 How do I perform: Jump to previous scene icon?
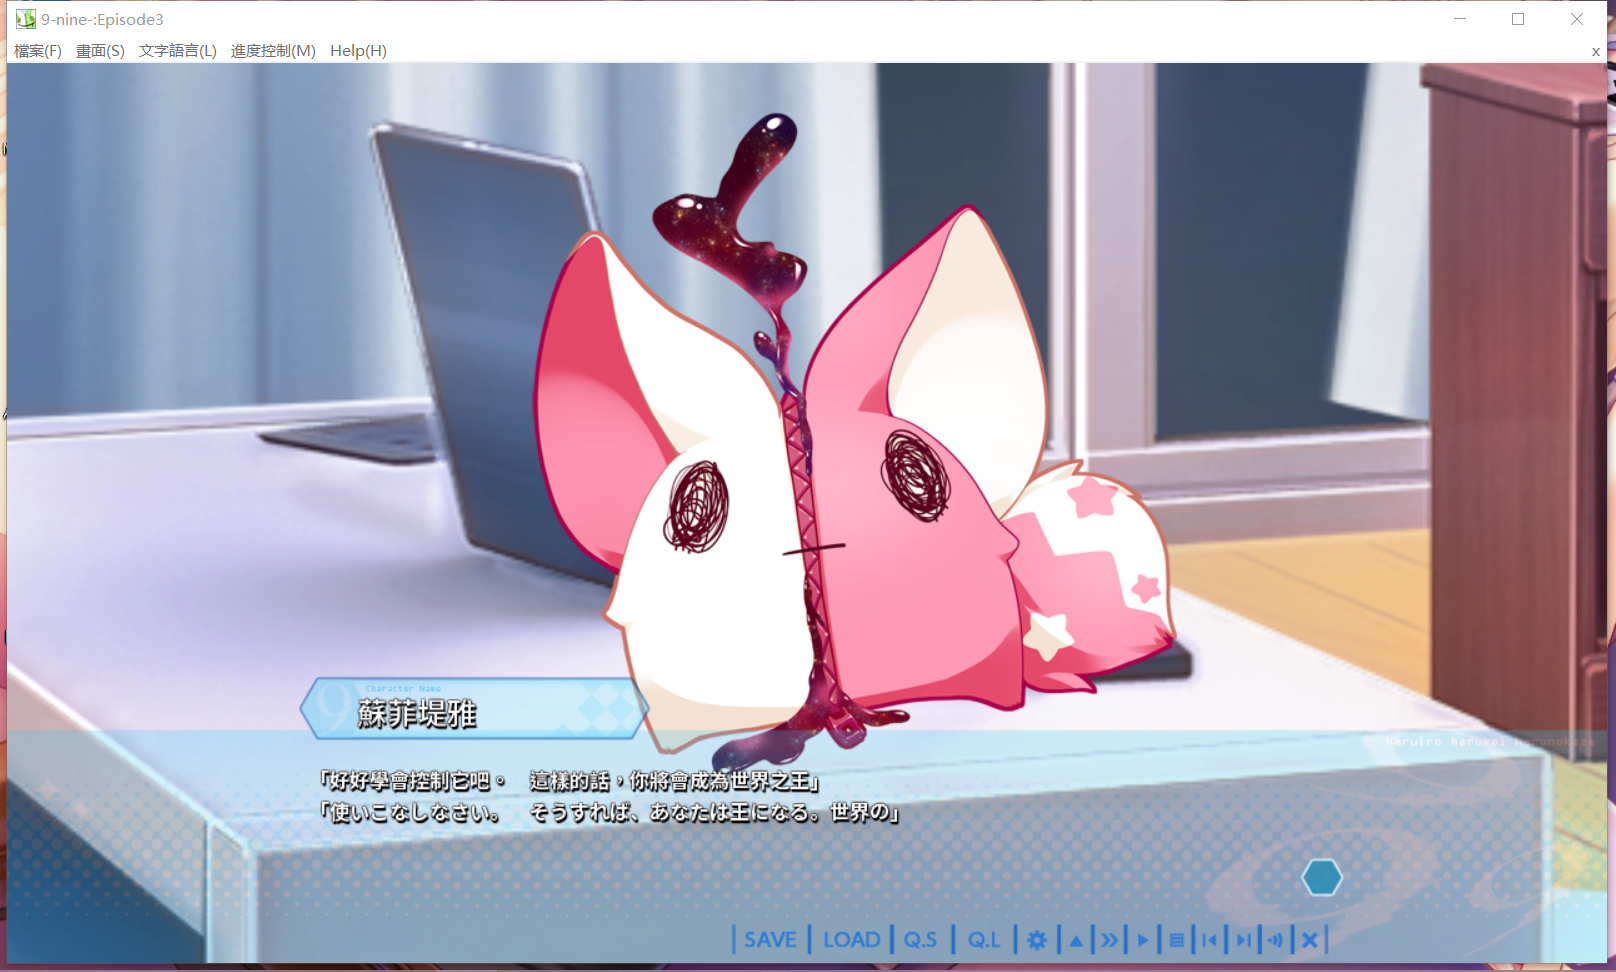click(1210, 940)
